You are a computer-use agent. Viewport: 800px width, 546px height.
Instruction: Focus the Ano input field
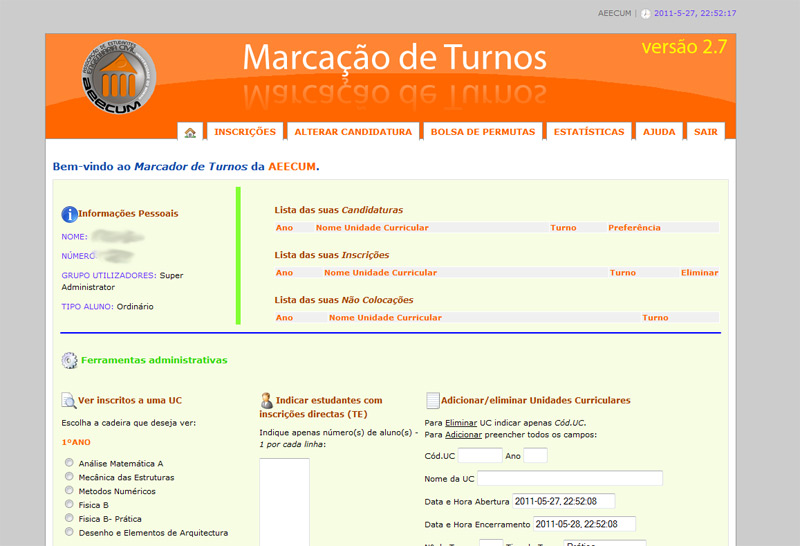click(535, 455)
